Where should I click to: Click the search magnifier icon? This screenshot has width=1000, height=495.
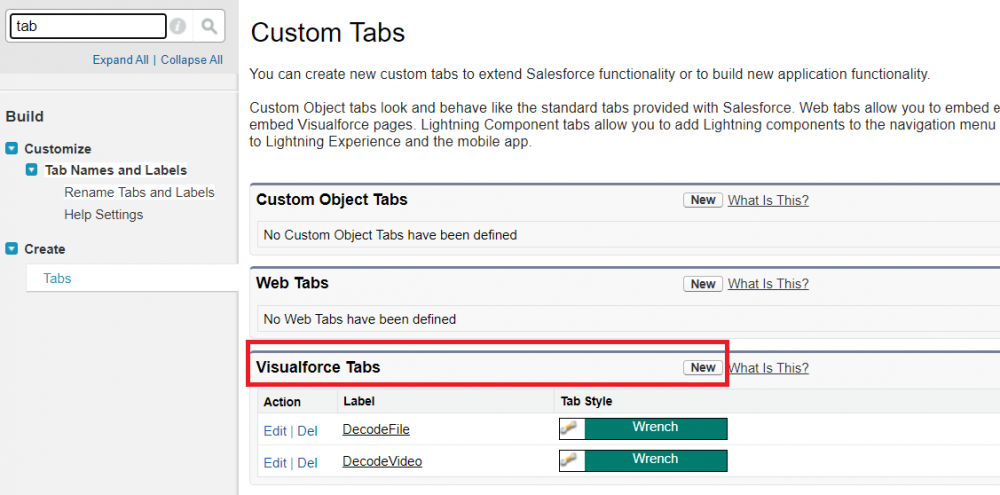(x=208, y=27)
